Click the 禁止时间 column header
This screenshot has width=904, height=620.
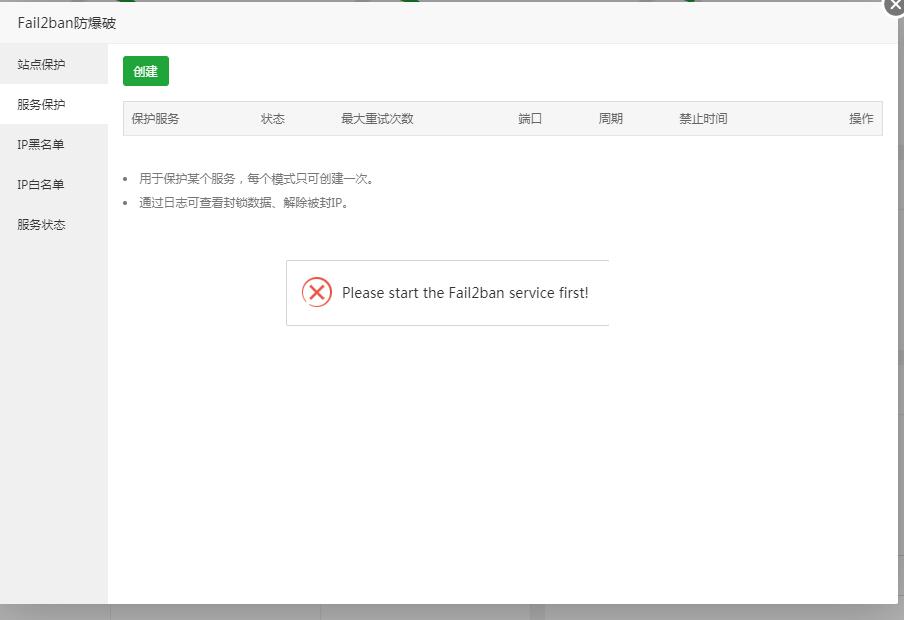[703, 119]
